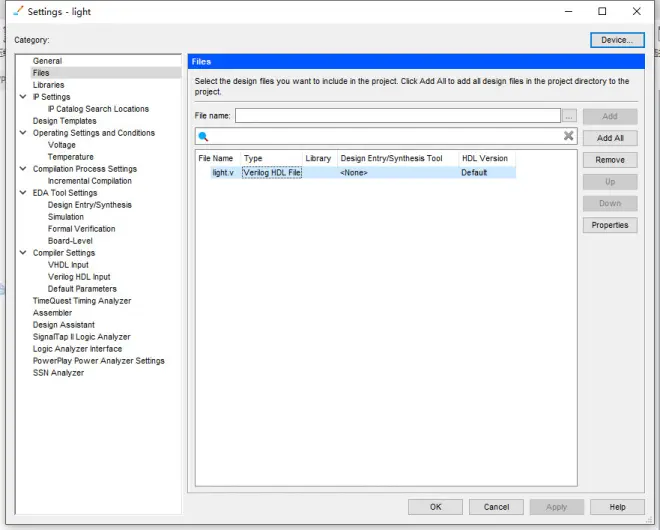Select Logic Analyzer Interface

click(x=77, y=349)
